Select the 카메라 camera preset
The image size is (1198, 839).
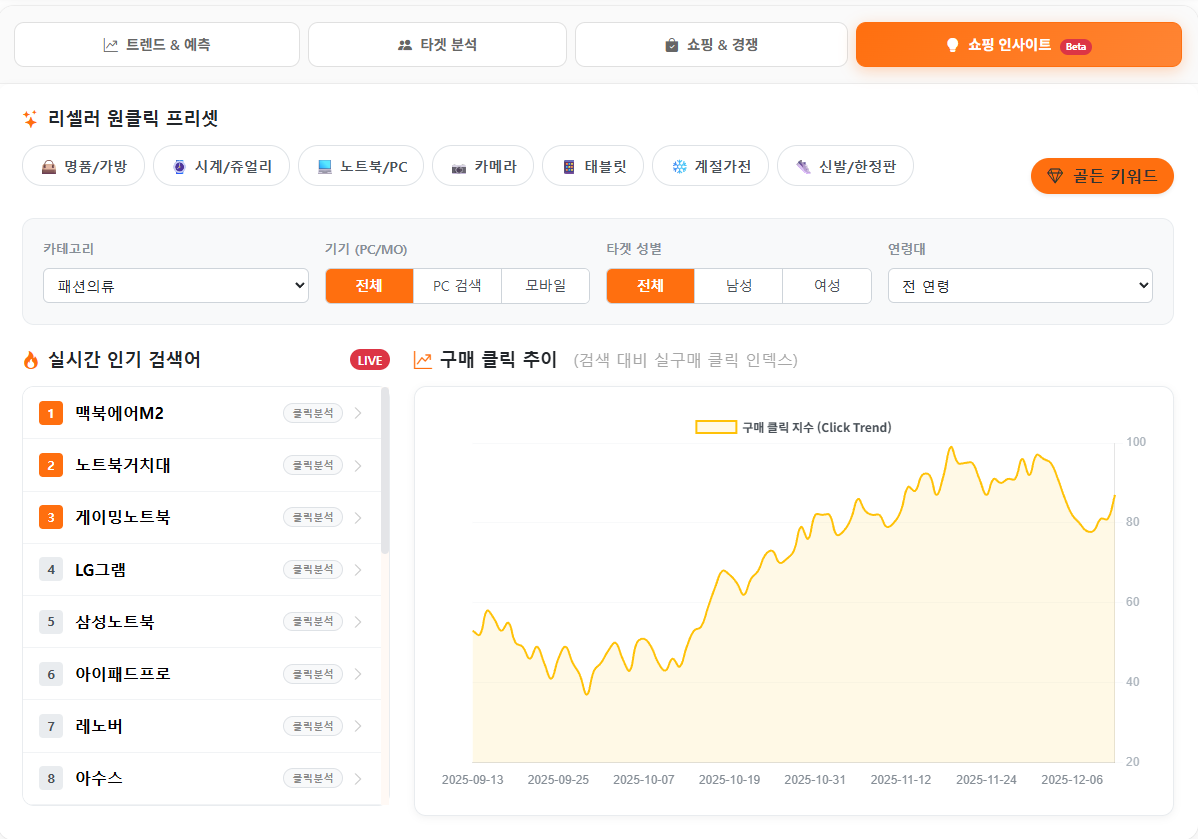point(483,165)
